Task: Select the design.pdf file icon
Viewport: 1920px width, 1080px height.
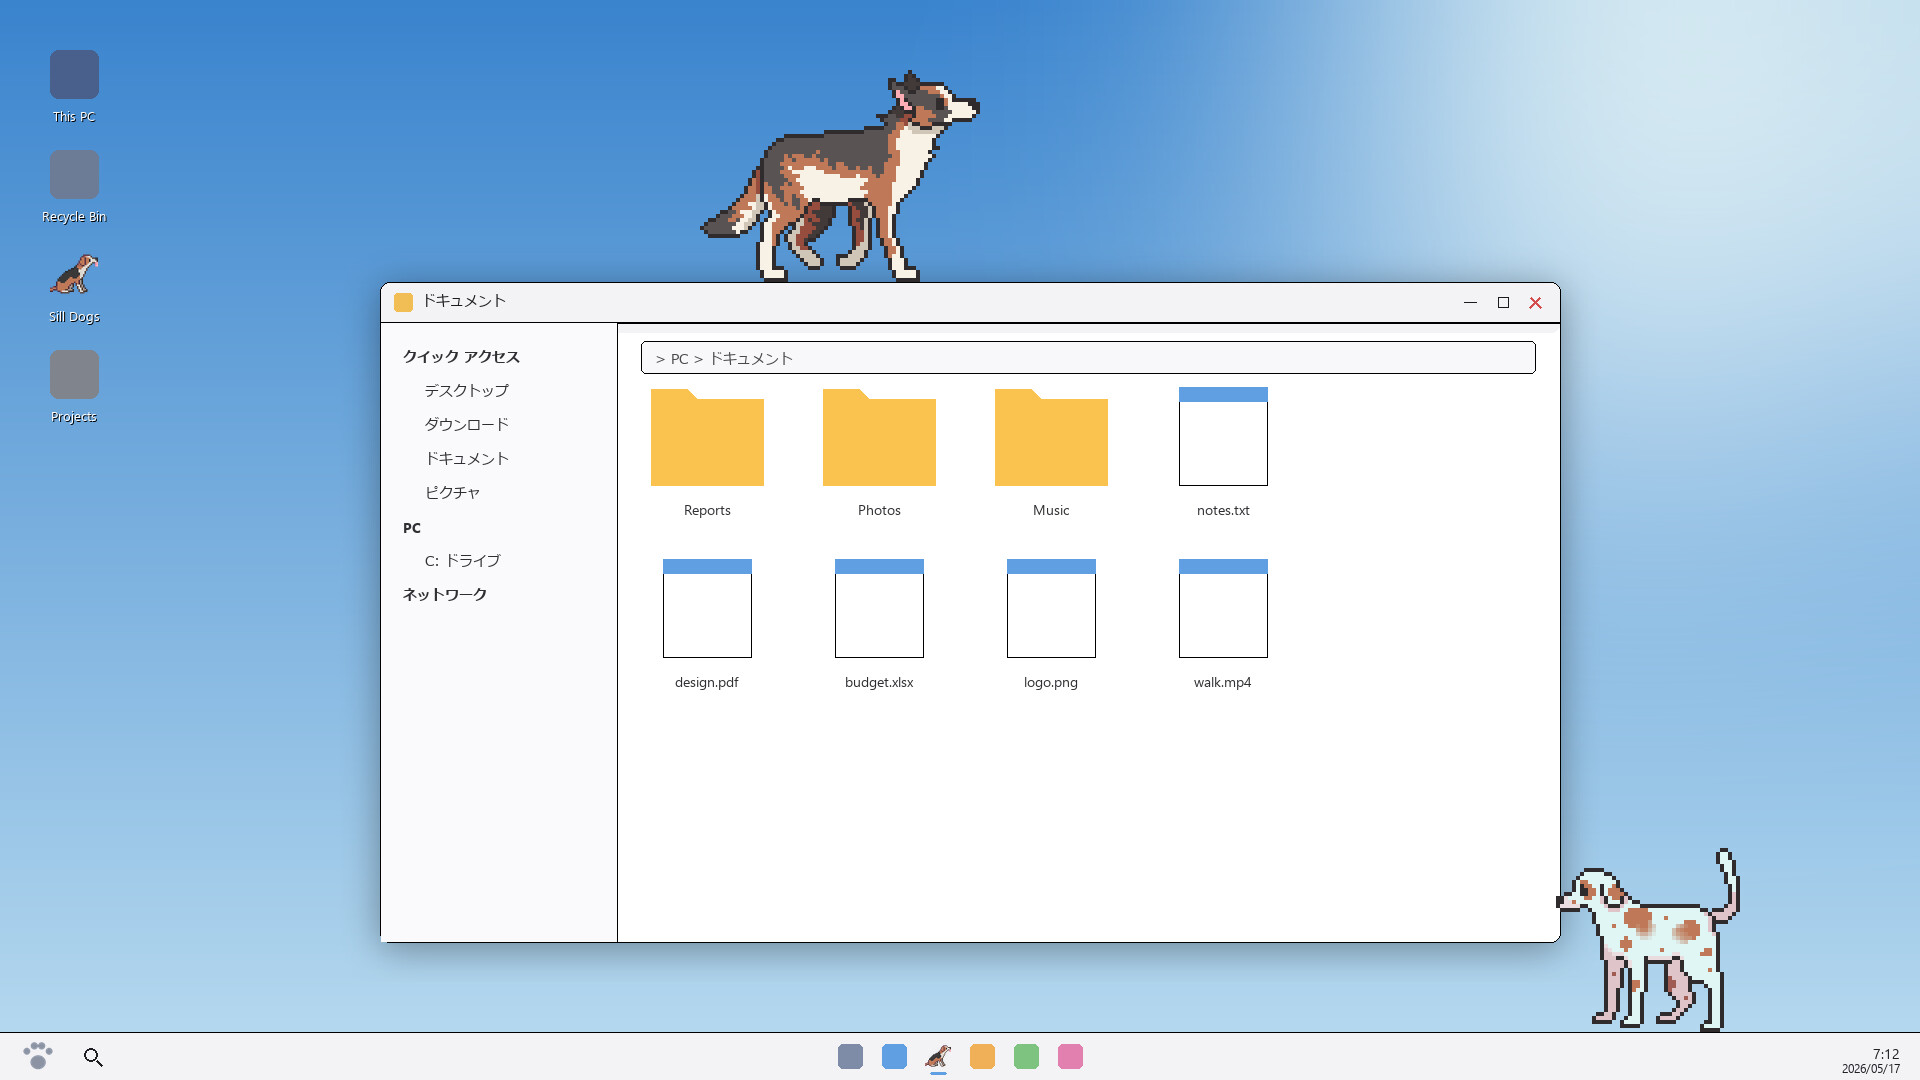Action: [707, 609]
